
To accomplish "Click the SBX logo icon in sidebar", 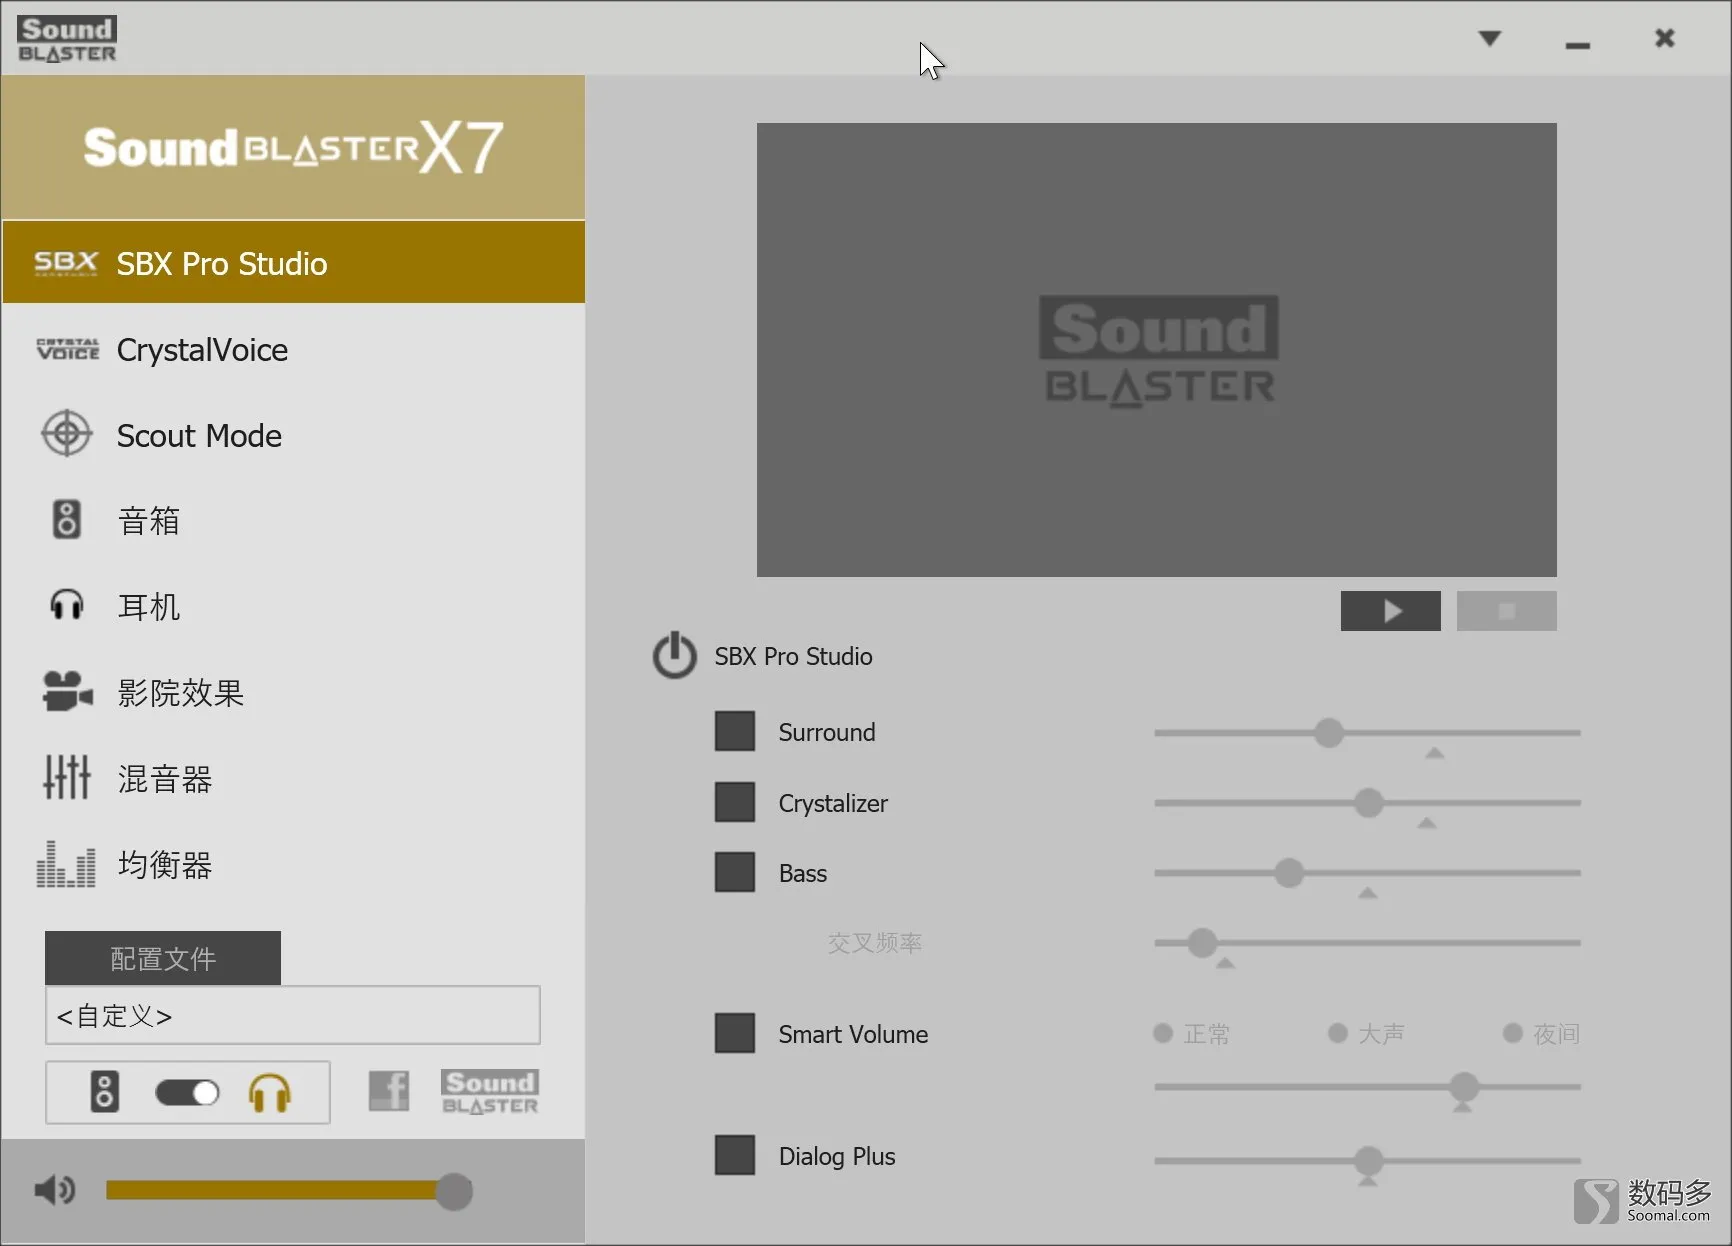I will [66, 263].
